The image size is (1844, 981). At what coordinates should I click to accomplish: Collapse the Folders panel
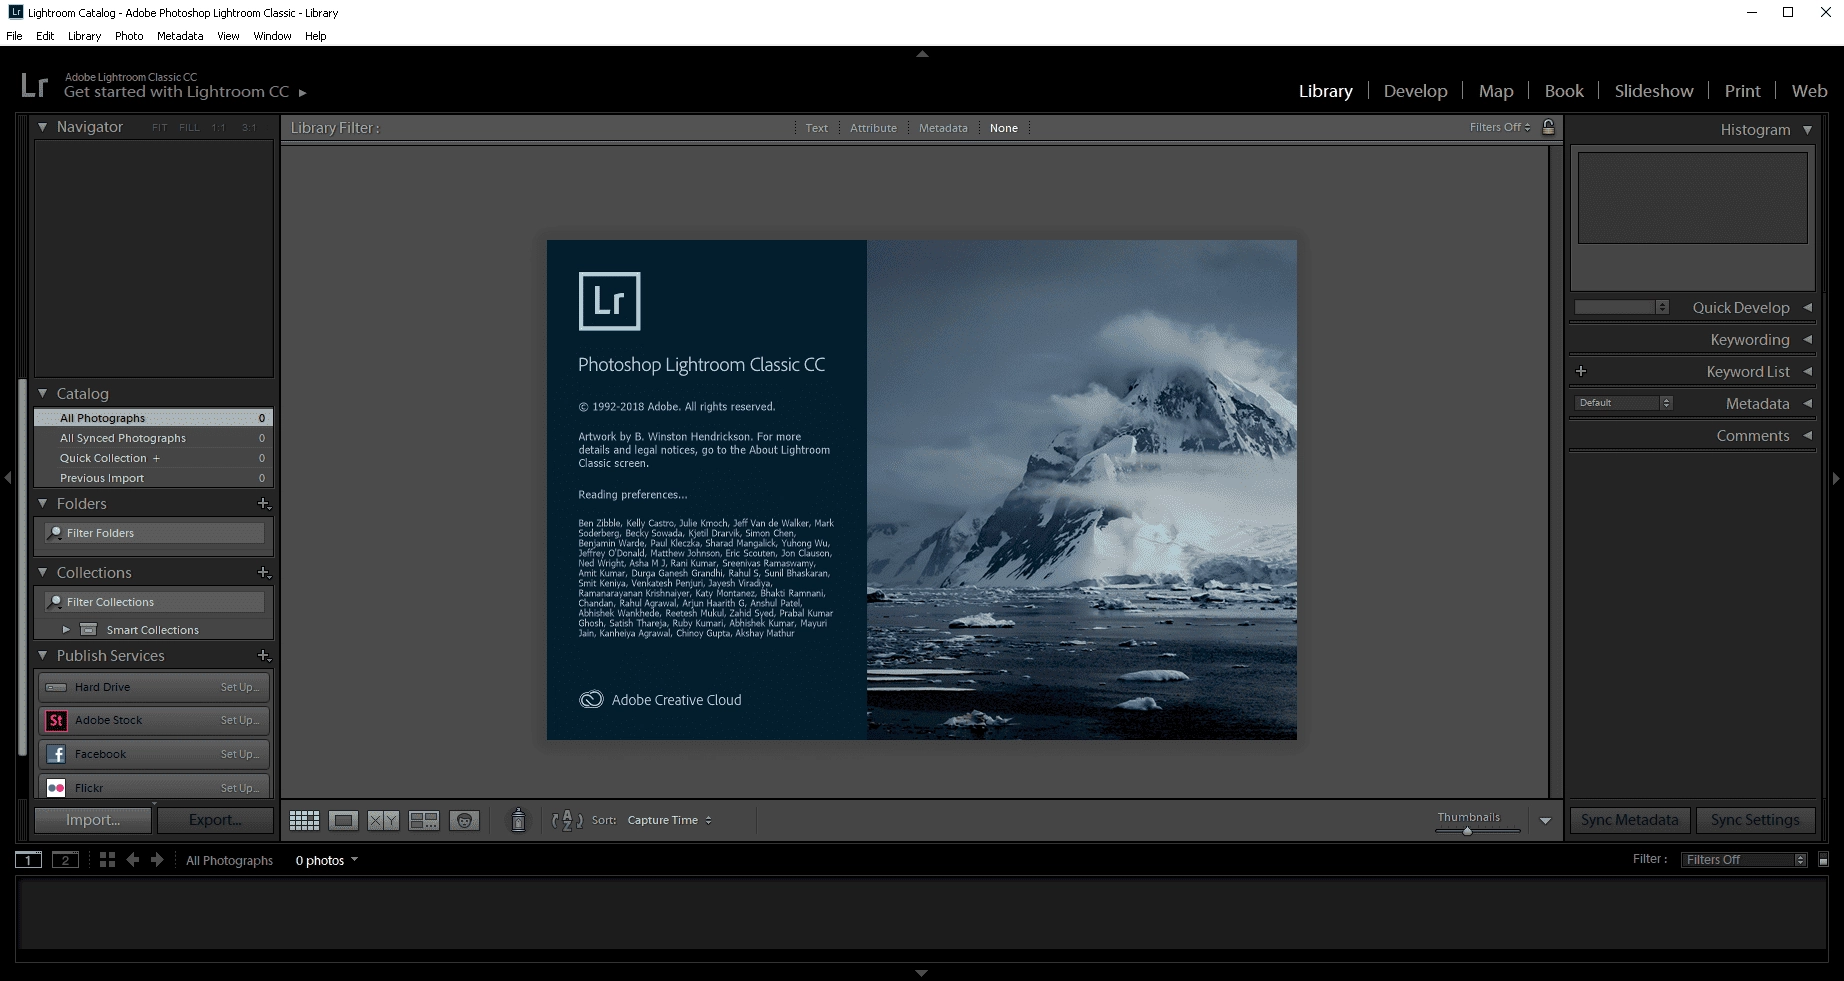pyautogui.click(x=43, y=503)
